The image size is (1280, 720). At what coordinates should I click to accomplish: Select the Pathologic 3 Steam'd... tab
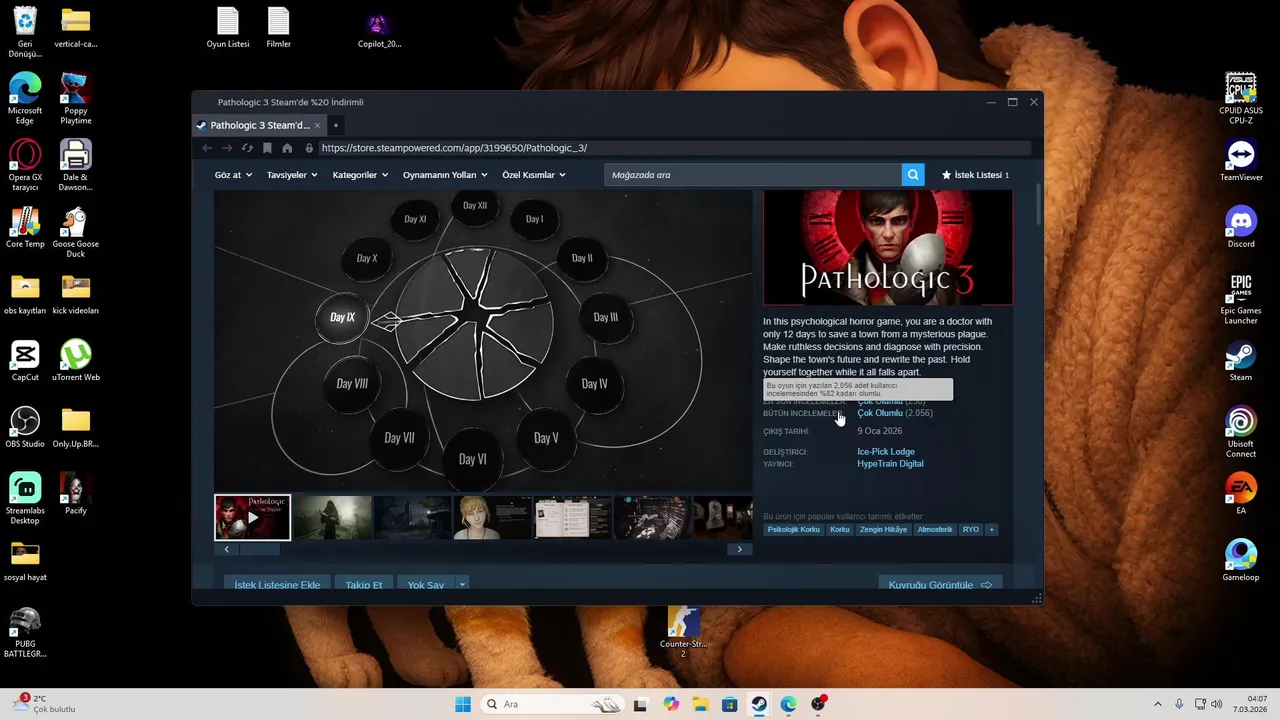tap(259, 125)
